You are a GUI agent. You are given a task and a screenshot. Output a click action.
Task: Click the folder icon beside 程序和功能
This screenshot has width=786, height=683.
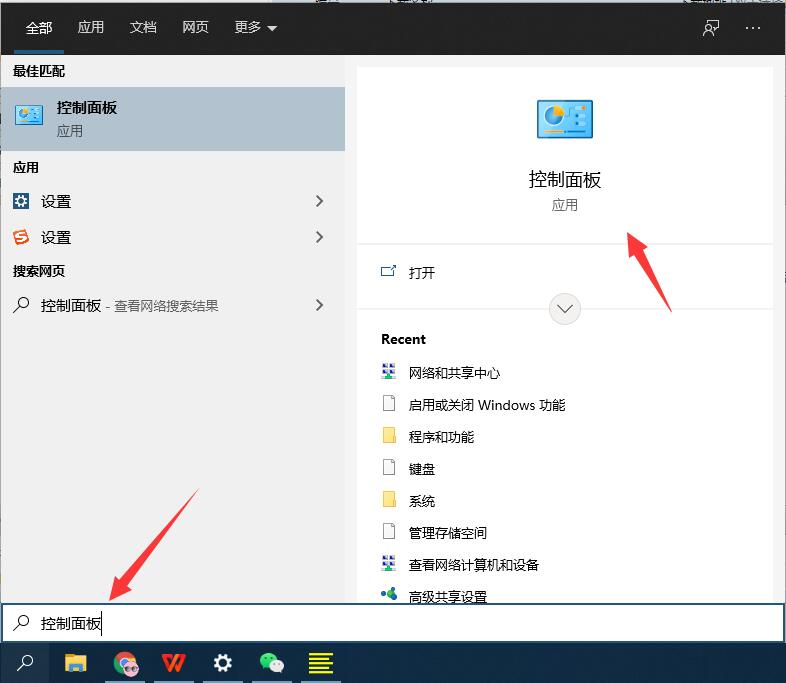coord(389,435)
